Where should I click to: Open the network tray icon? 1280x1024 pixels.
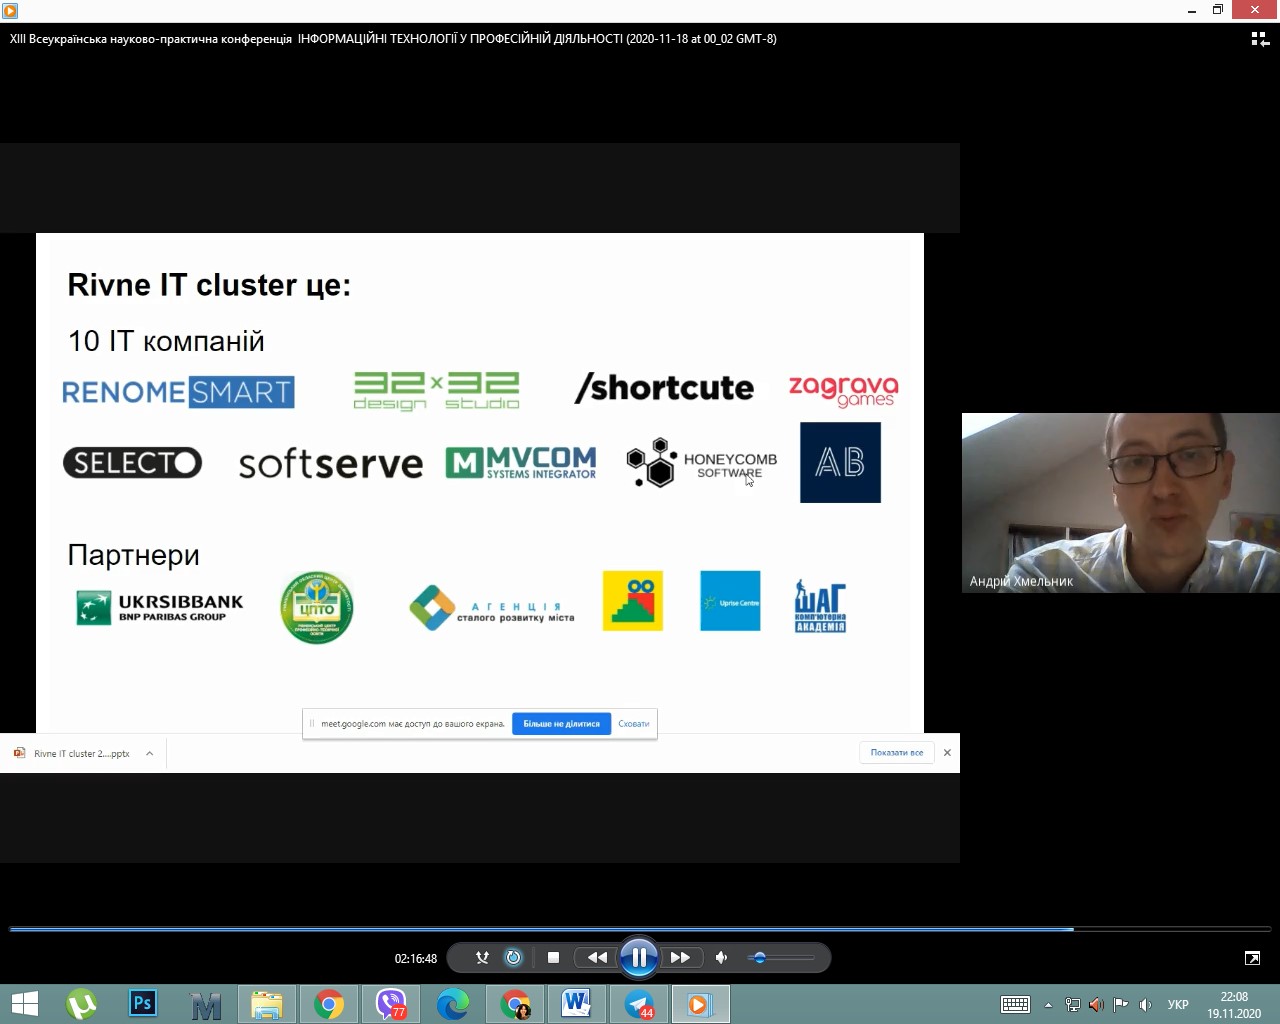(x=1072, y=1005)
